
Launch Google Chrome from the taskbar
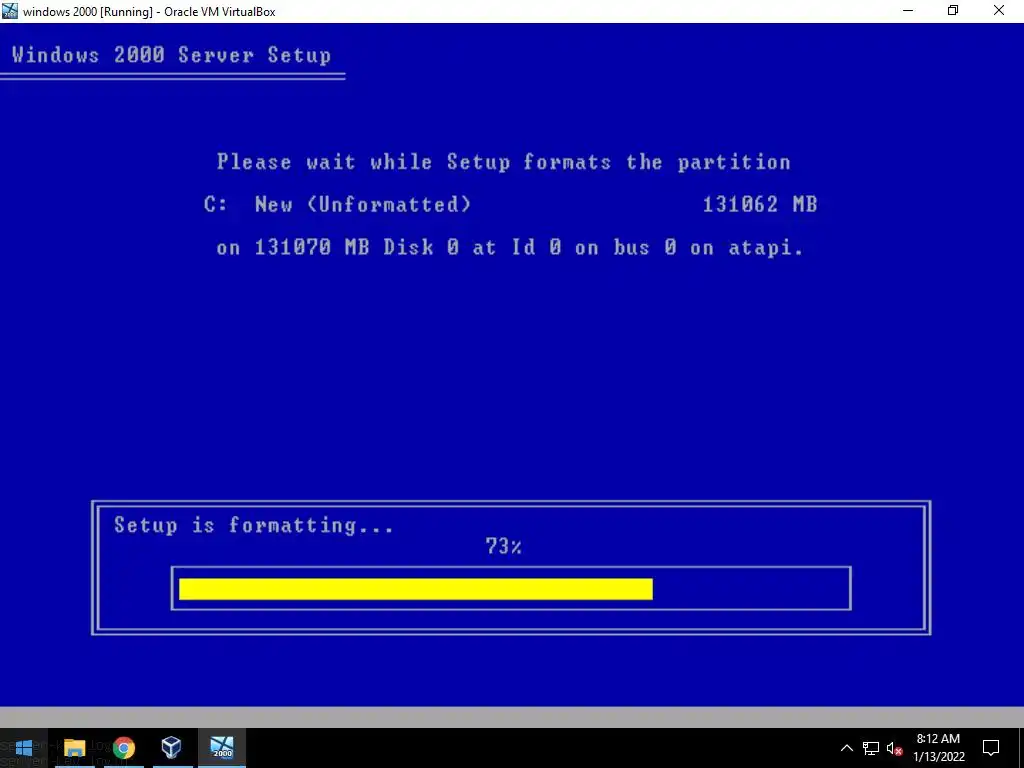tap(123, 748)
